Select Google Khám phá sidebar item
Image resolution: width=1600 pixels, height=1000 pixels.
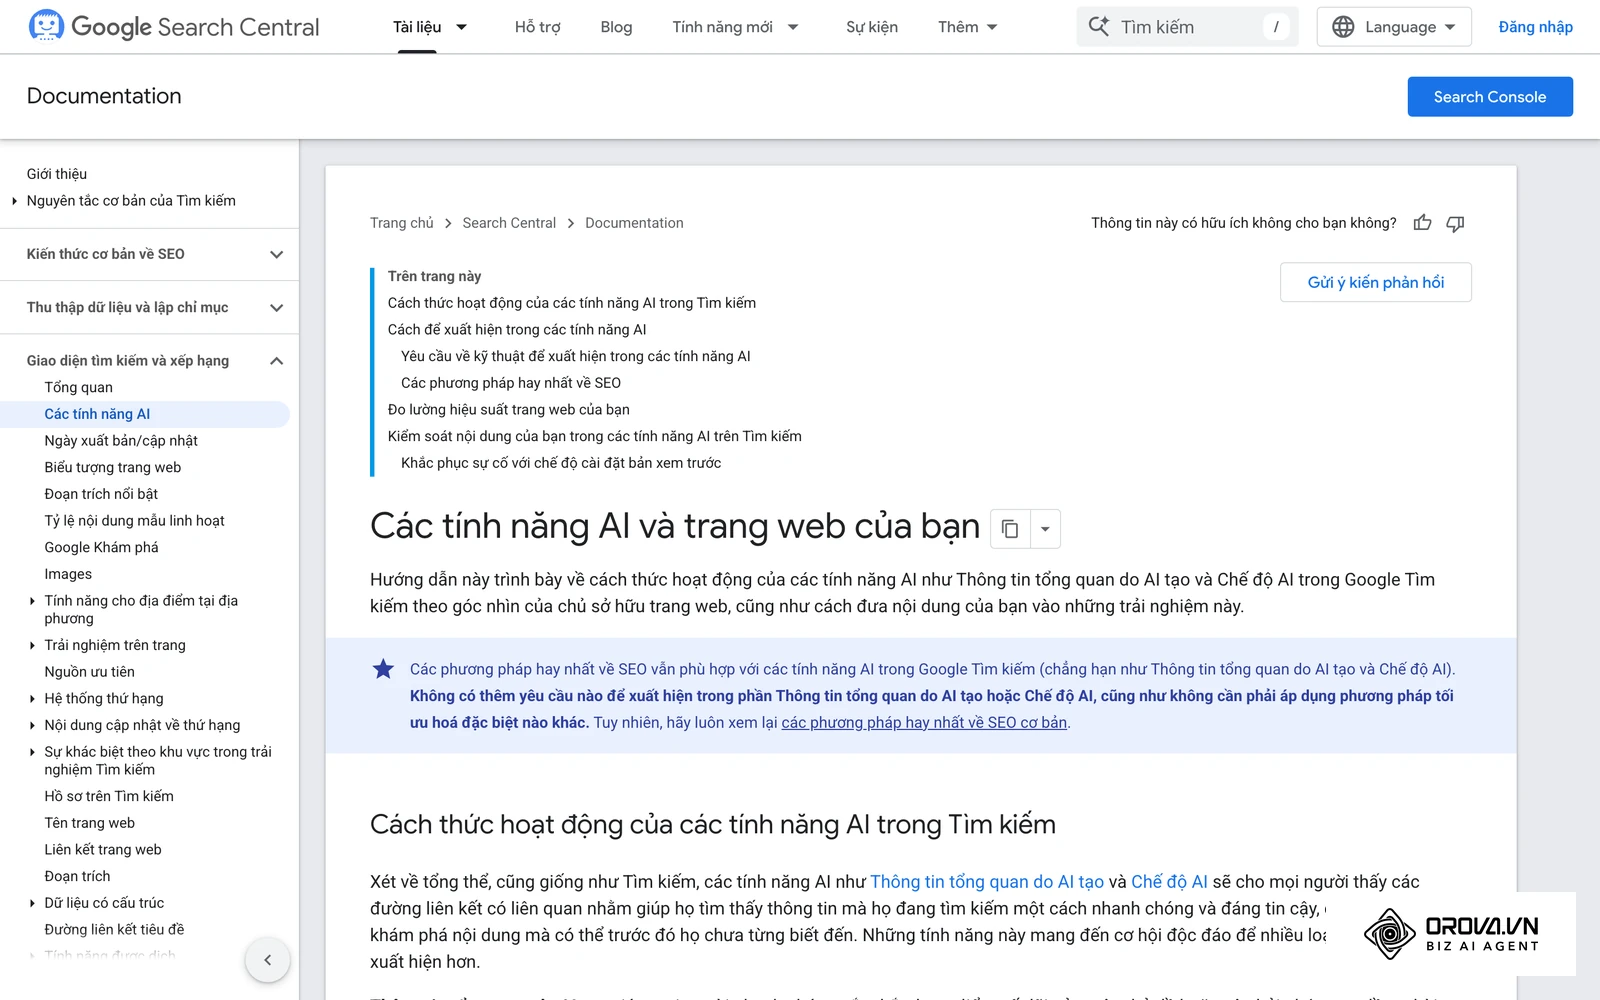click(x=101, y=547)
